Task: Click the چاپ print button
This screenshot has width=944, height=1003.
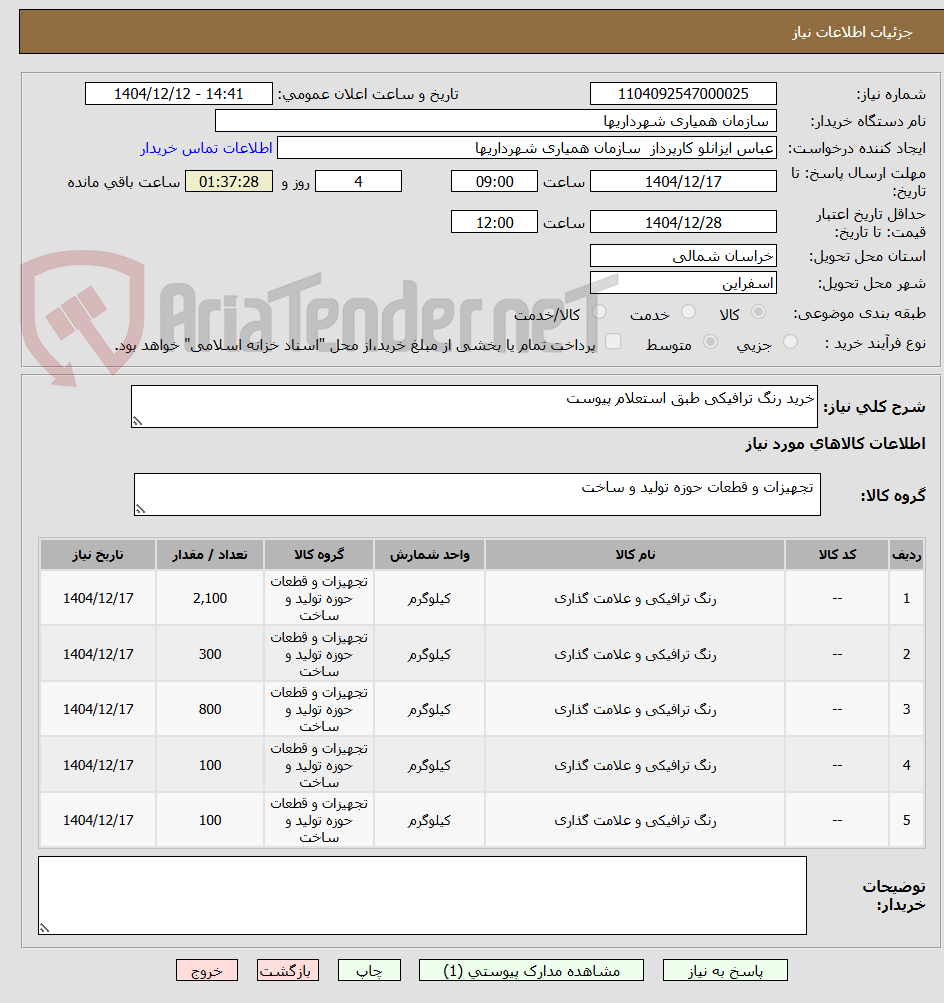Action: (x=369, y=970)
